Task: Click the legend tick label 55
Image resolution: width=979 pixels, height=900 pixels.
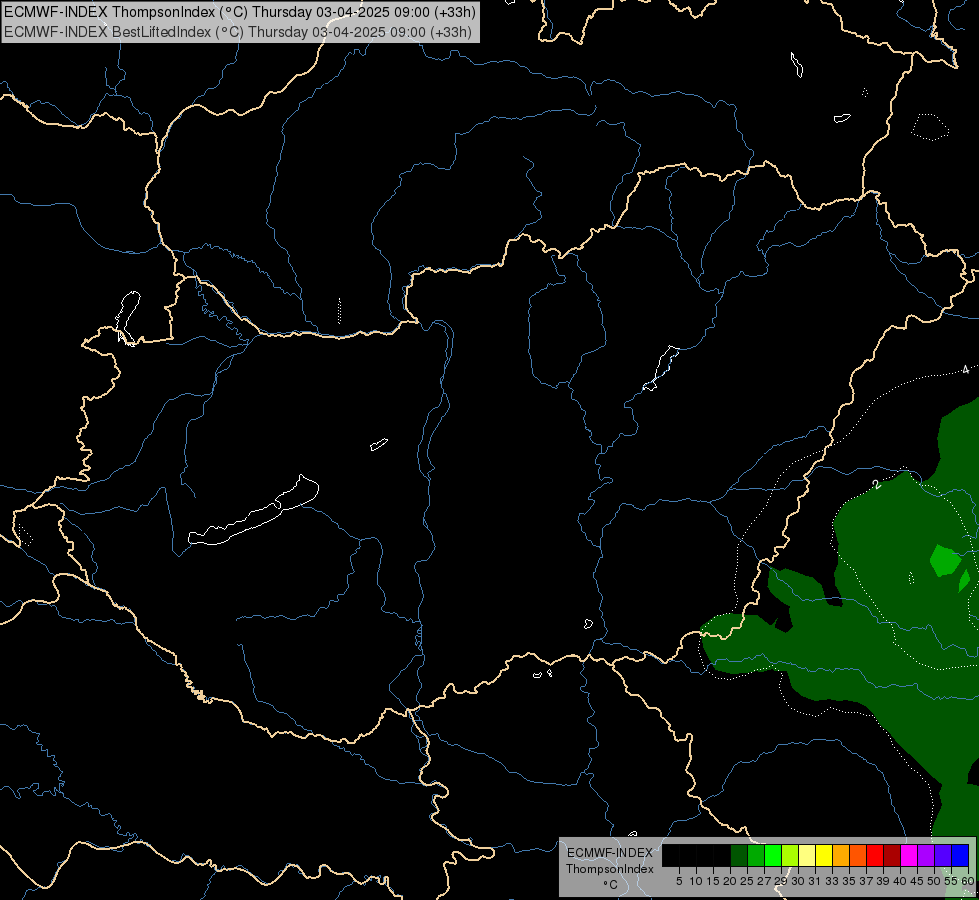Action: [952, 881]
